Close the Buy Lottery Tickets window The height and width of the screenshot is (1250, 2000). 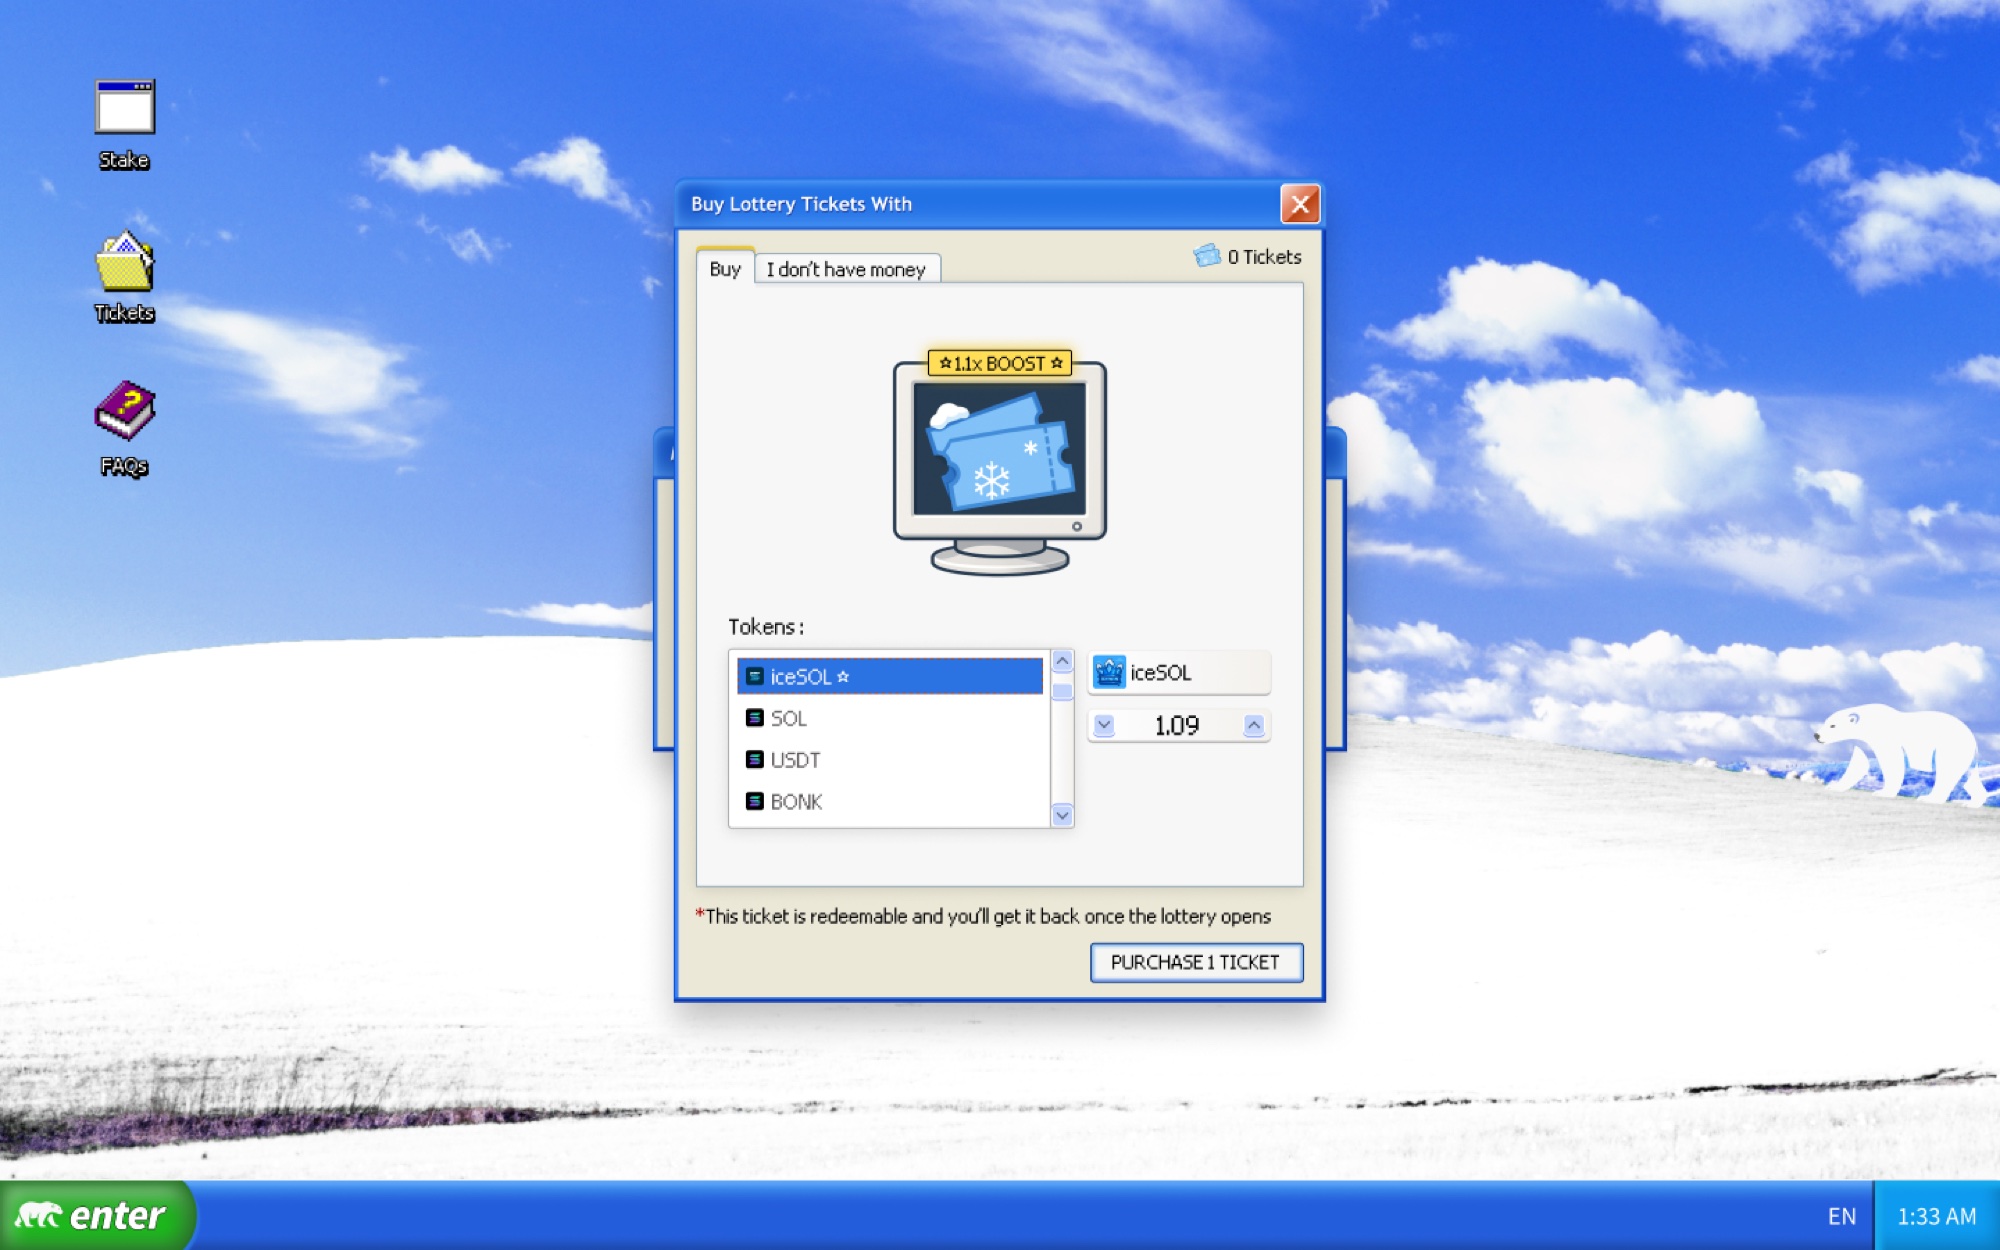coord(1300,204)
